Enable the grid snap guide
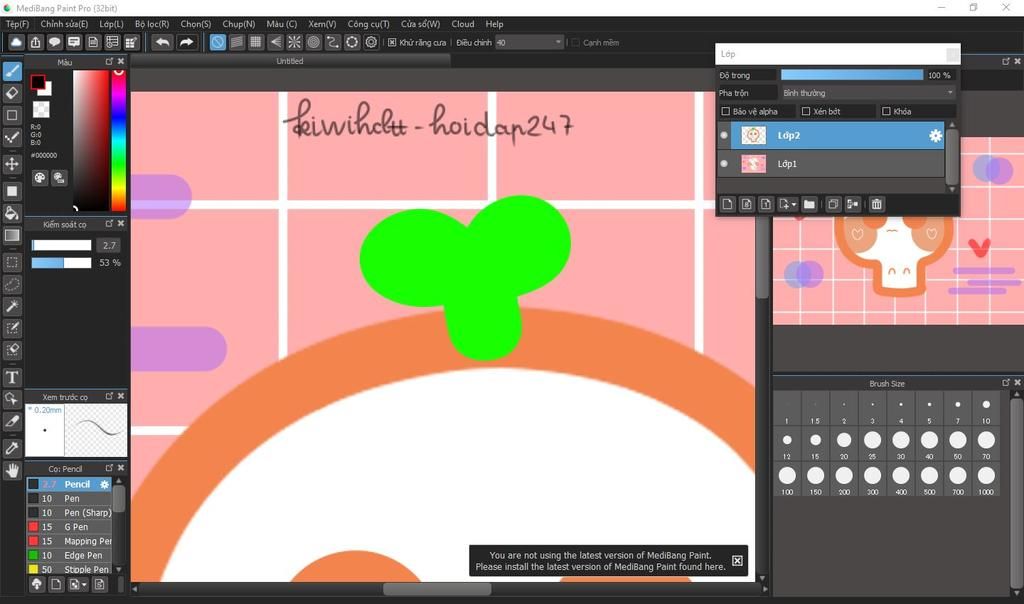Screen dimensions: 1024x604 (x=256, y=42)
